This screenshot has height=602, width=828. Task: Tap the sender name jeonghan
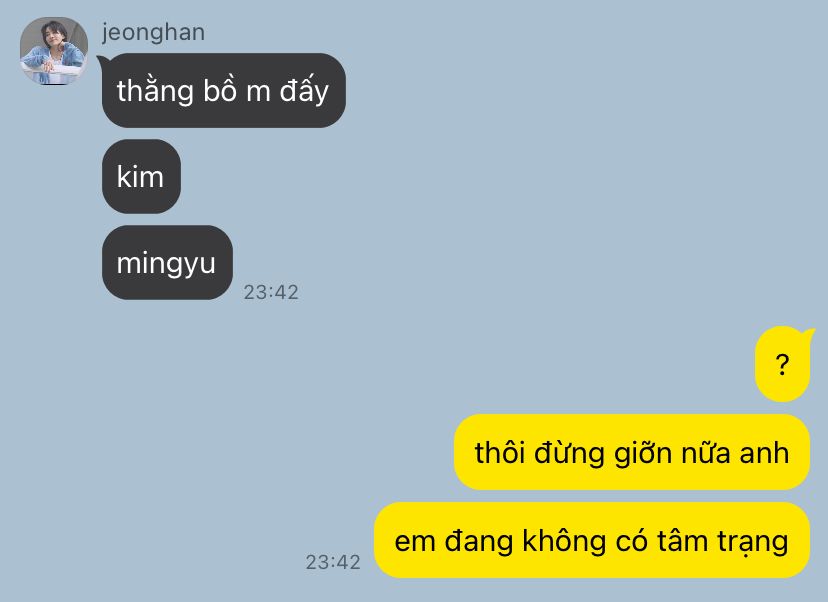click(153, 33)
